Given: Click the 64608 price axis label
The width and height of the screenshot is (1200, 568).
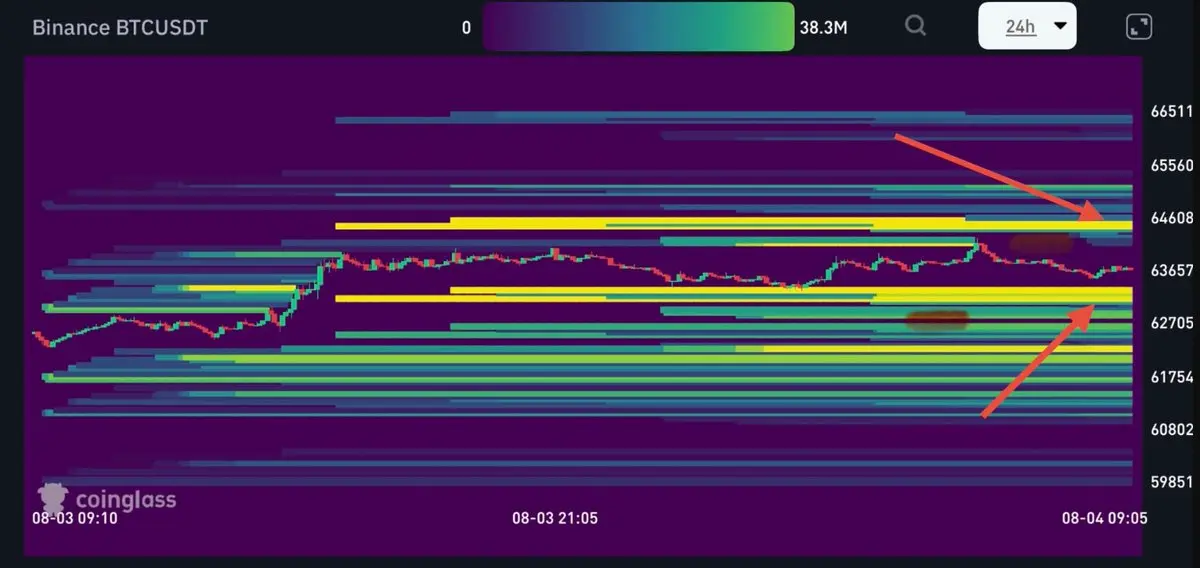Looking at the screenshot, I should pyautogui.click(x=1172, y=218).
